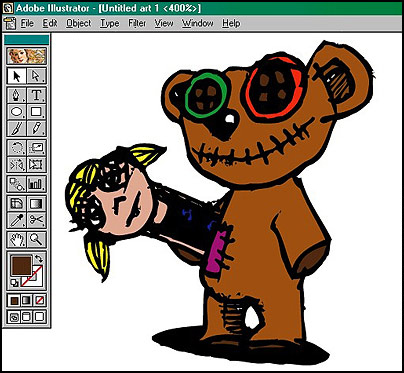This screenshot has width=404, height=373.
Task: Apply Gradient fill mode button
Action: (x=27, y=300)
